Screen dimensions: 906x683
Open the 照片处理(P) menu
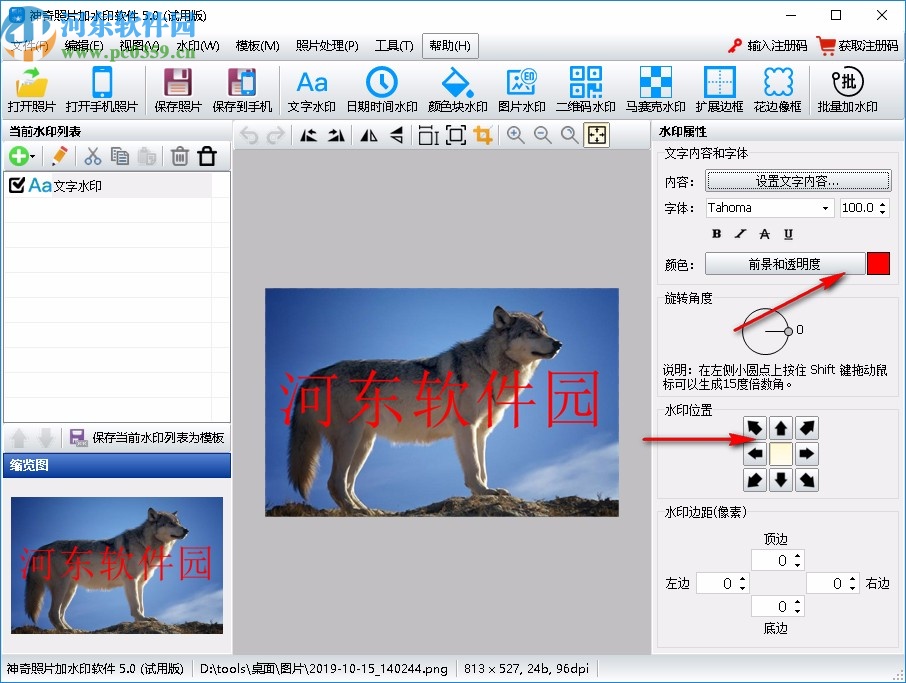(326, 46)
